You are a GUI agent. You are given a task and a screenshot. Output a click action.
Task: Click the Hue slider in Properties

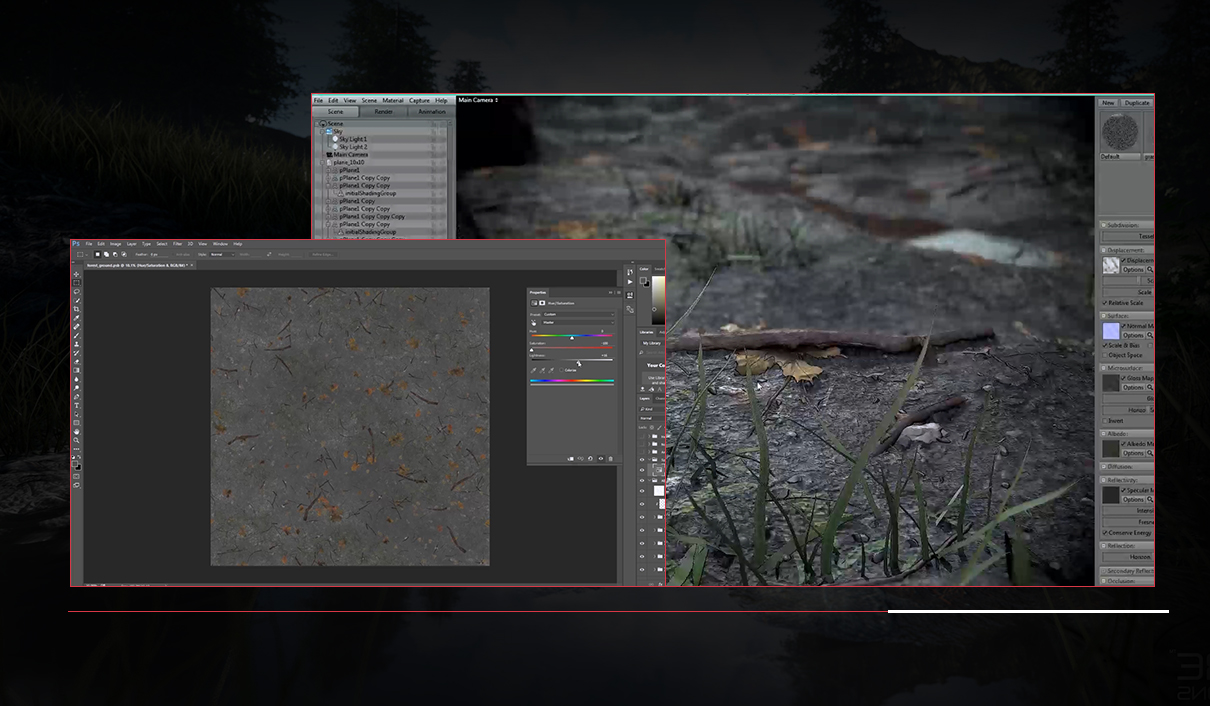point(571,336)
